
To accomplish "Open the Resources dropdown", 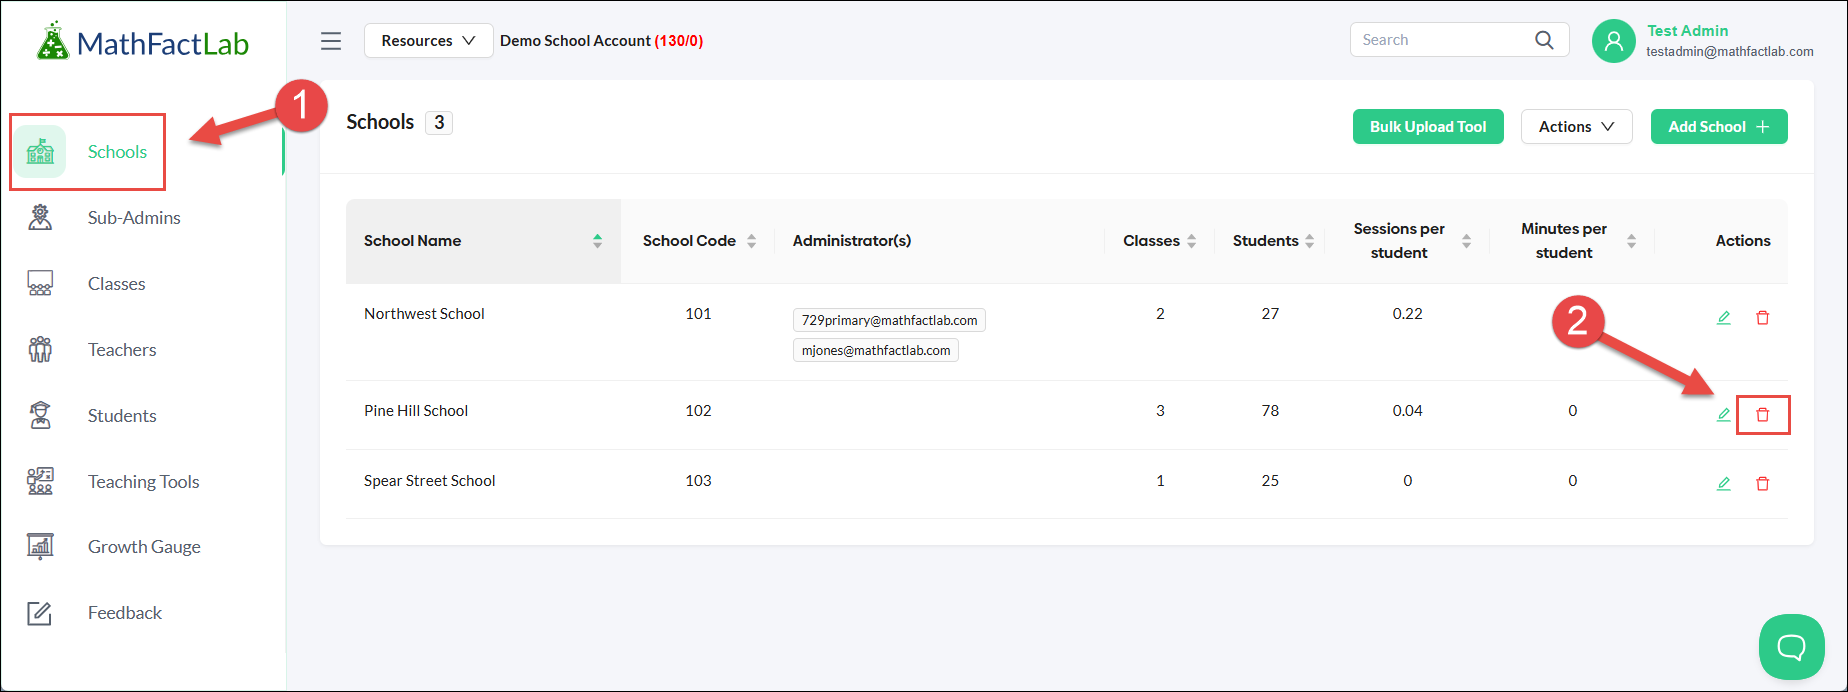I will click(x=428, y=41).
